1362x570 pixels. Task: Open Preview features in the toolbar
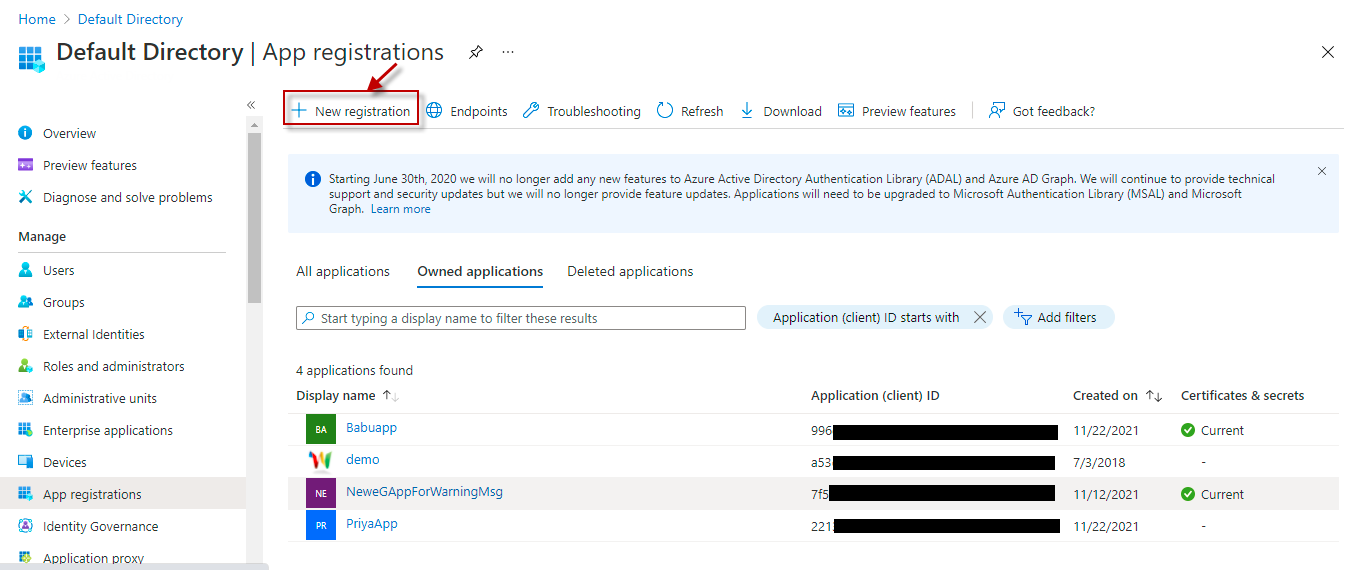coord(897,111)
